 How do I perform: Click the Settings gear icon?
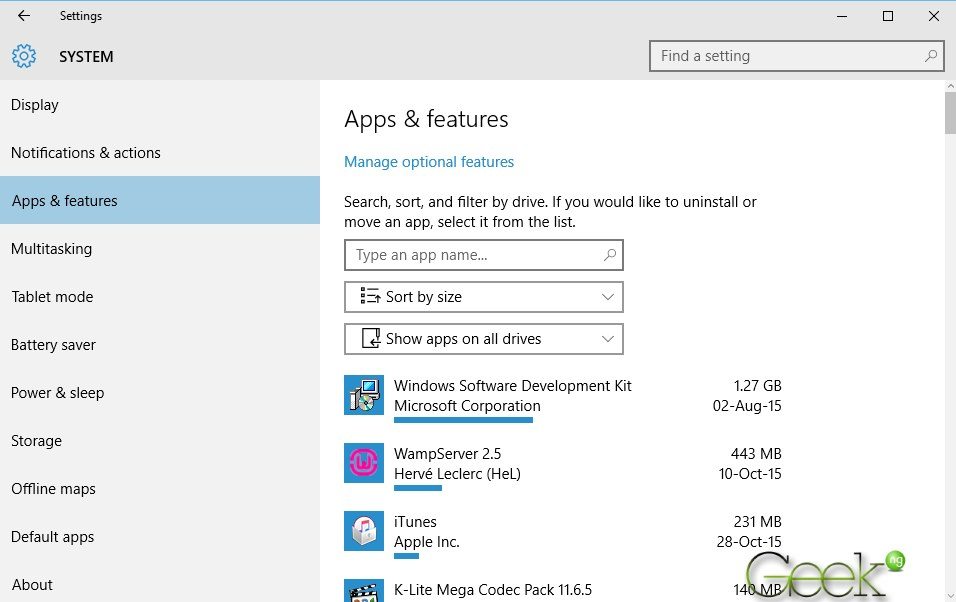[x=24, y=56]
